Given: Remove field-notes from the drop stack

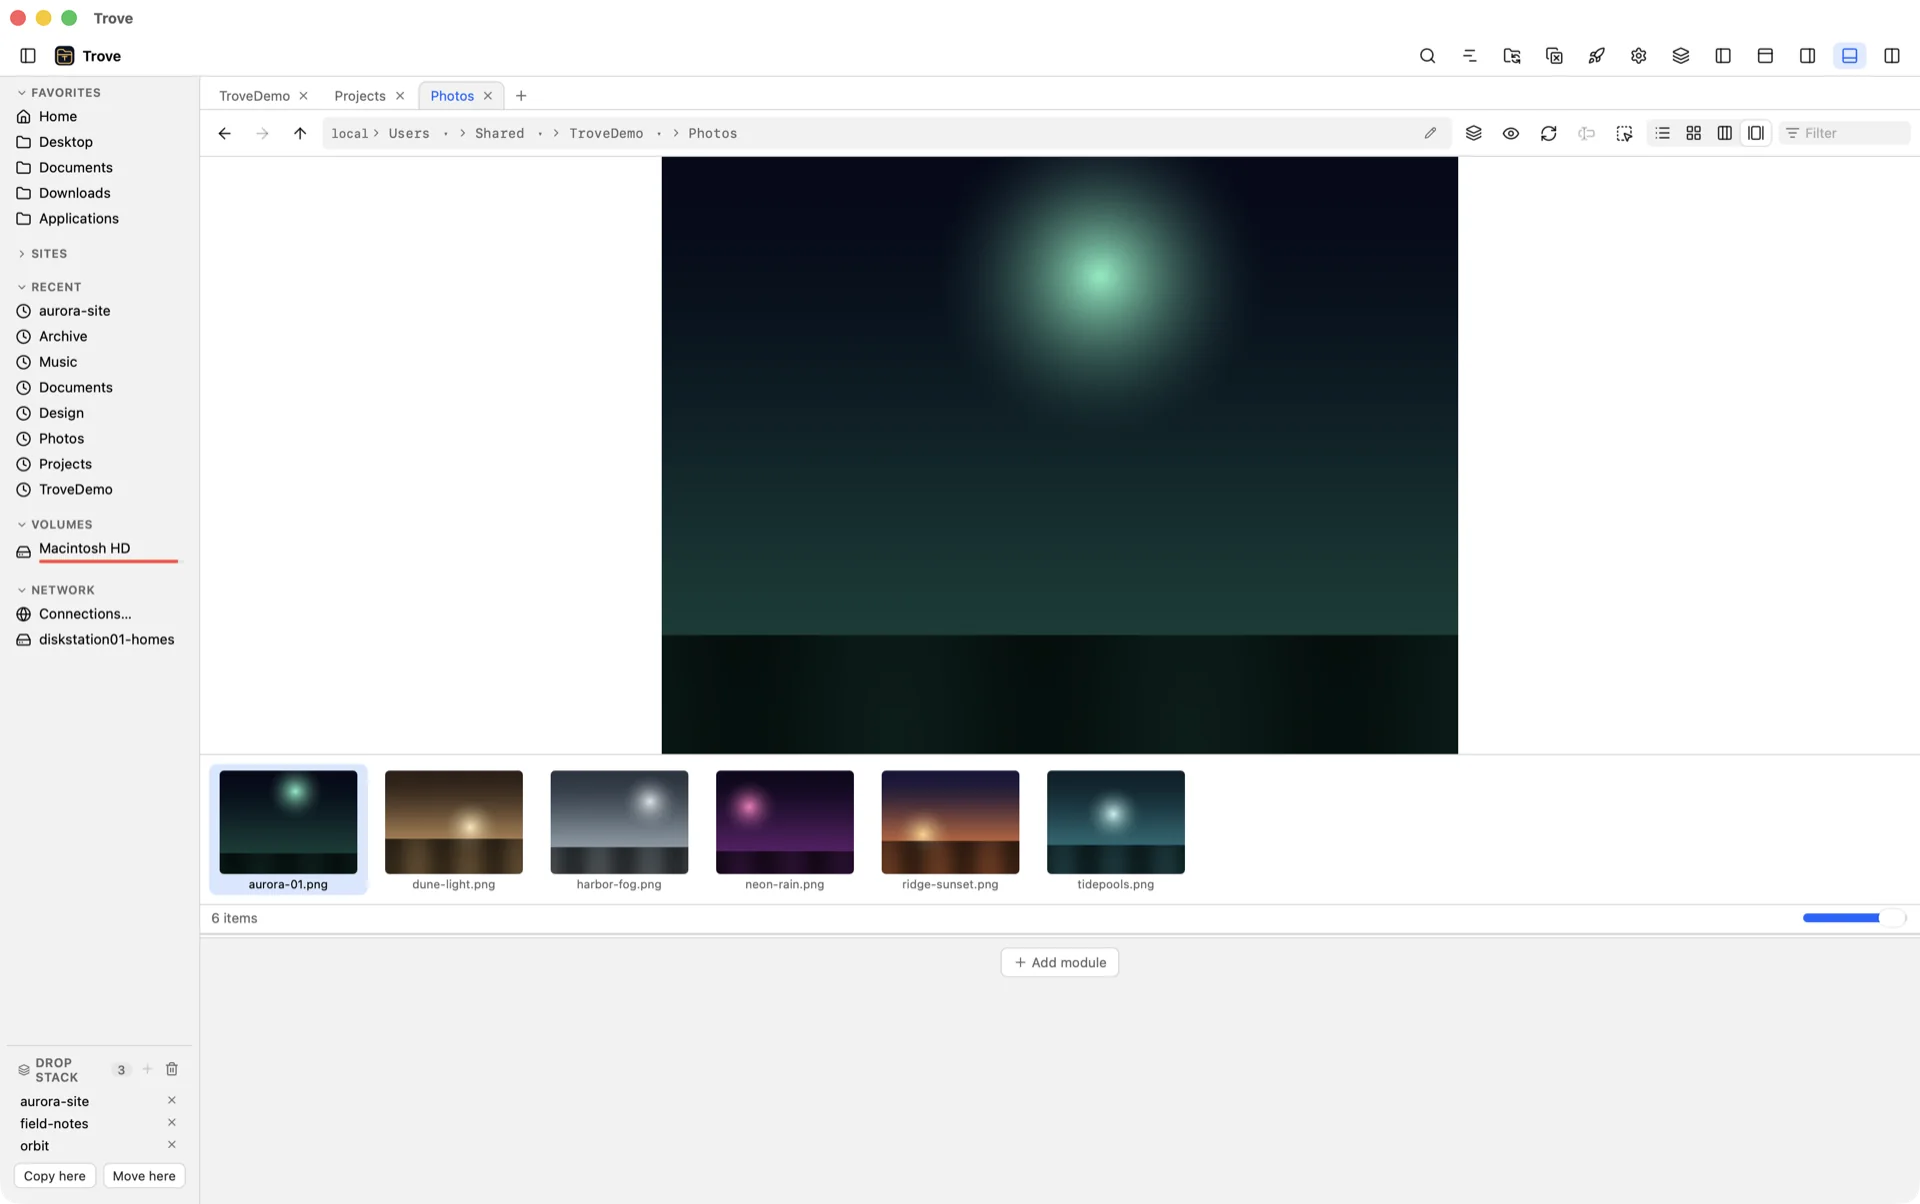Looking at the screenshot, I should coord(172,1123).
